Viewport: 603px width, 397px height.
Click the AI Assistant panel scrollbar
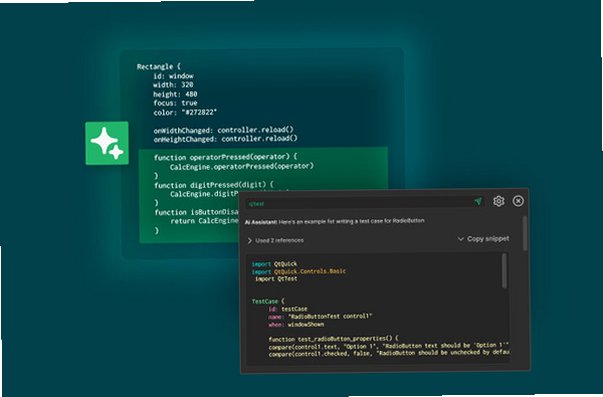tap(525, 233)
